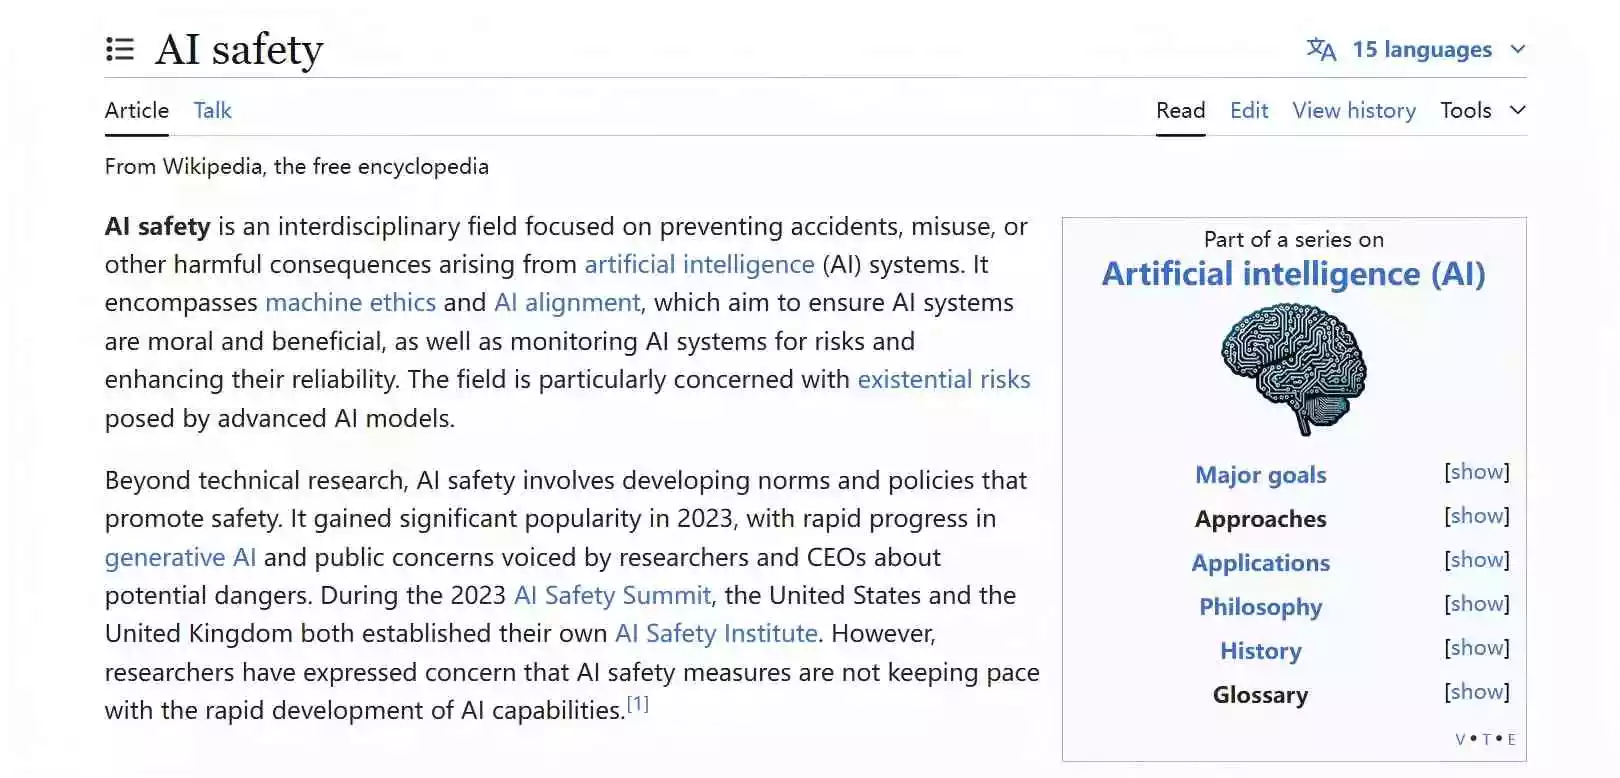Show the Philosophy section
The height and width of the screenshot is (778, 1620).
pos(1476,604)
